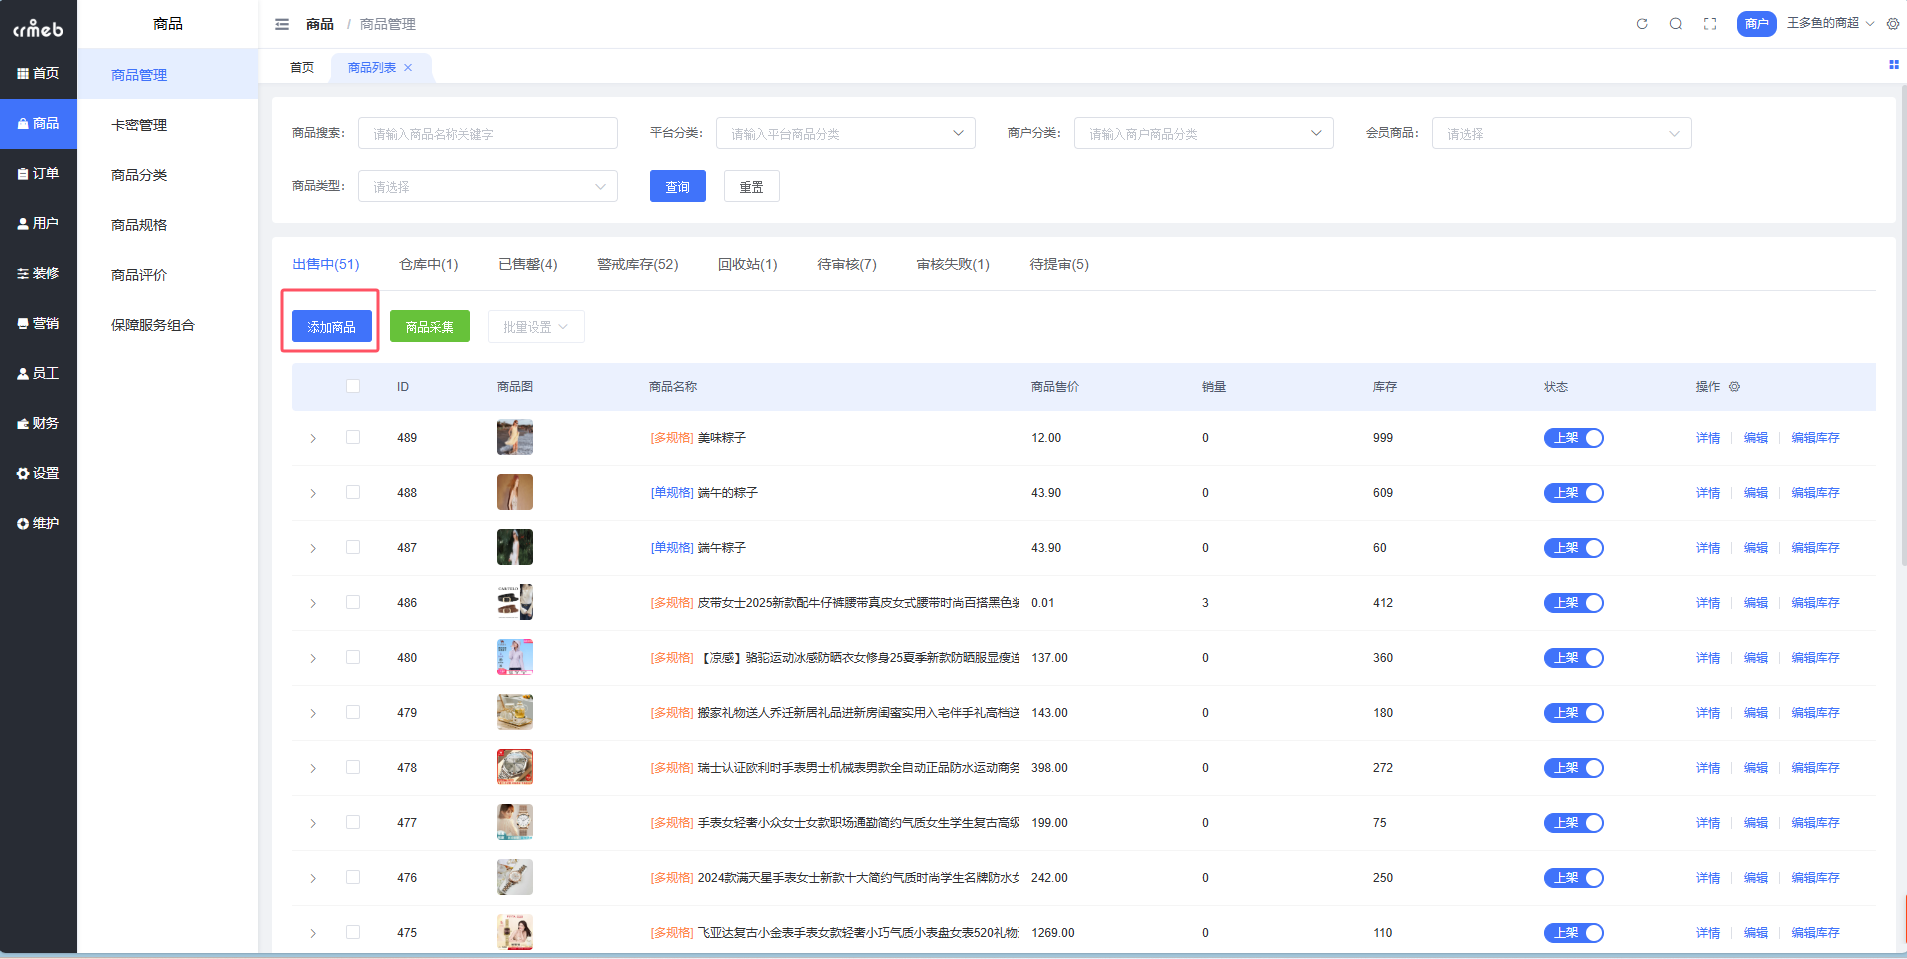Click 编辑库存 link for product 480
The height and width of the screenshot is (959, 1907).
point(1815,658)
